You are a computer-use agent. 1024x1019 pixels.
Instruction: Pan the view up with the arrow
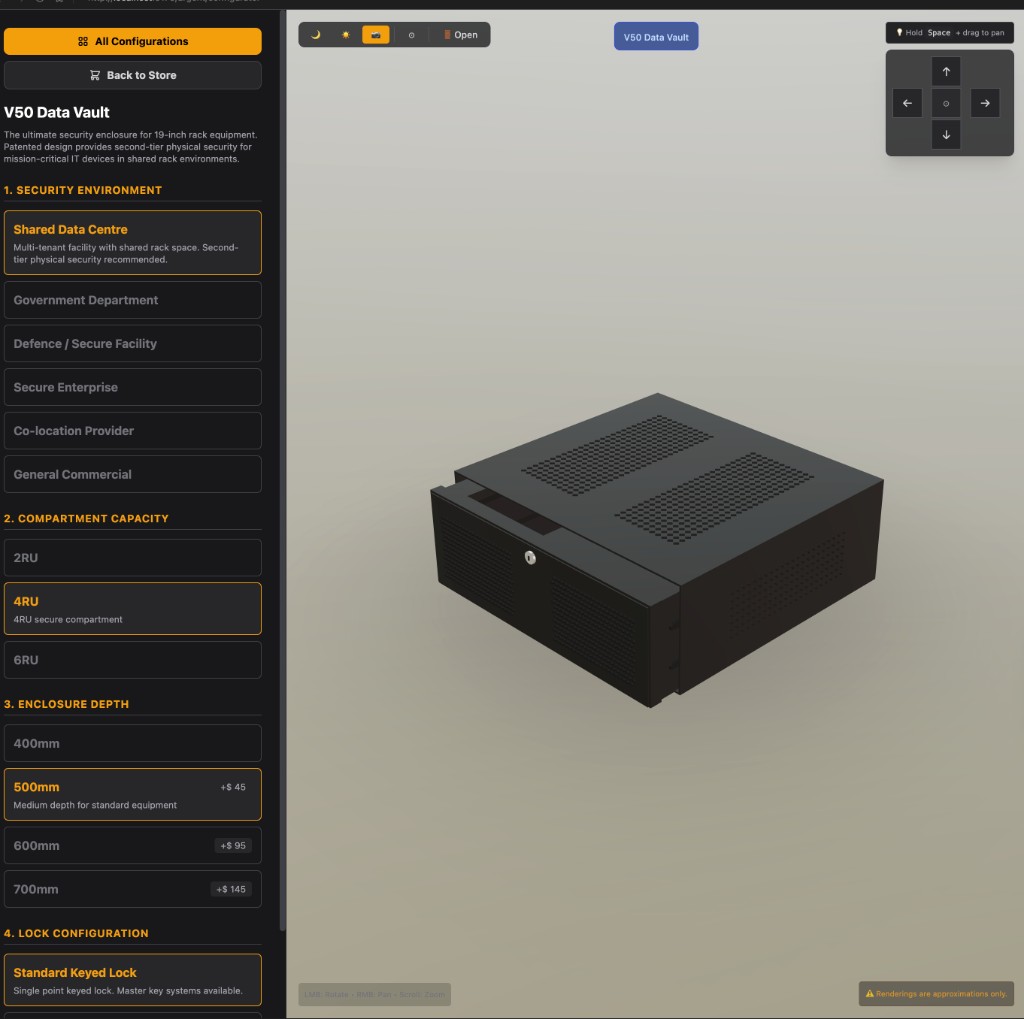pos(946,72)
